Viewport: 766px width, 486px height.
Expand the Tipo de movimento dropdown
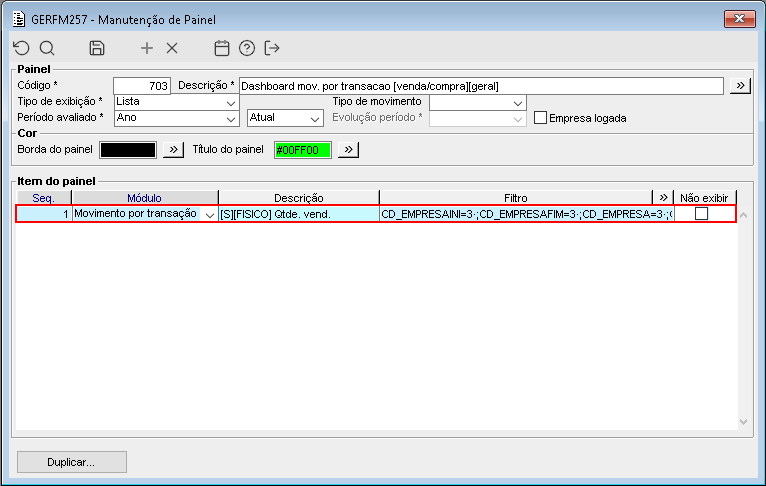point(518,103)
